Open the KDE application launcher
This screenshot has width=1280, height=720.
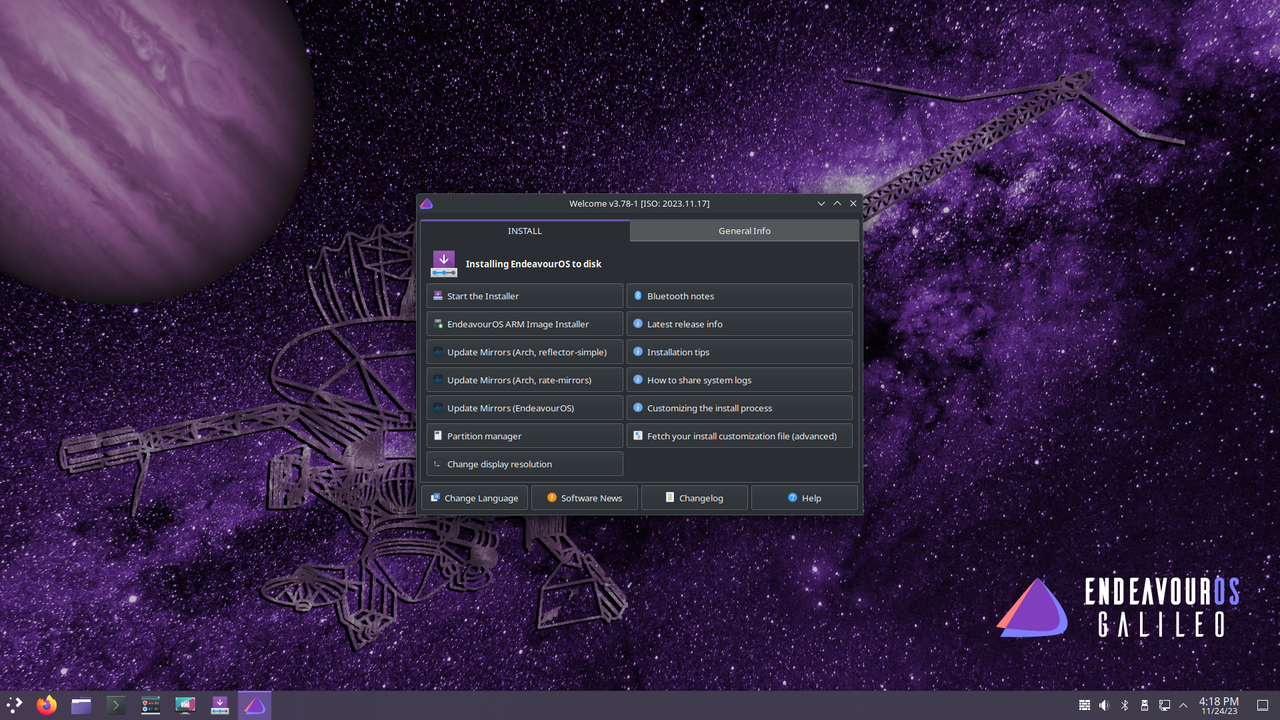click(15, 705)
